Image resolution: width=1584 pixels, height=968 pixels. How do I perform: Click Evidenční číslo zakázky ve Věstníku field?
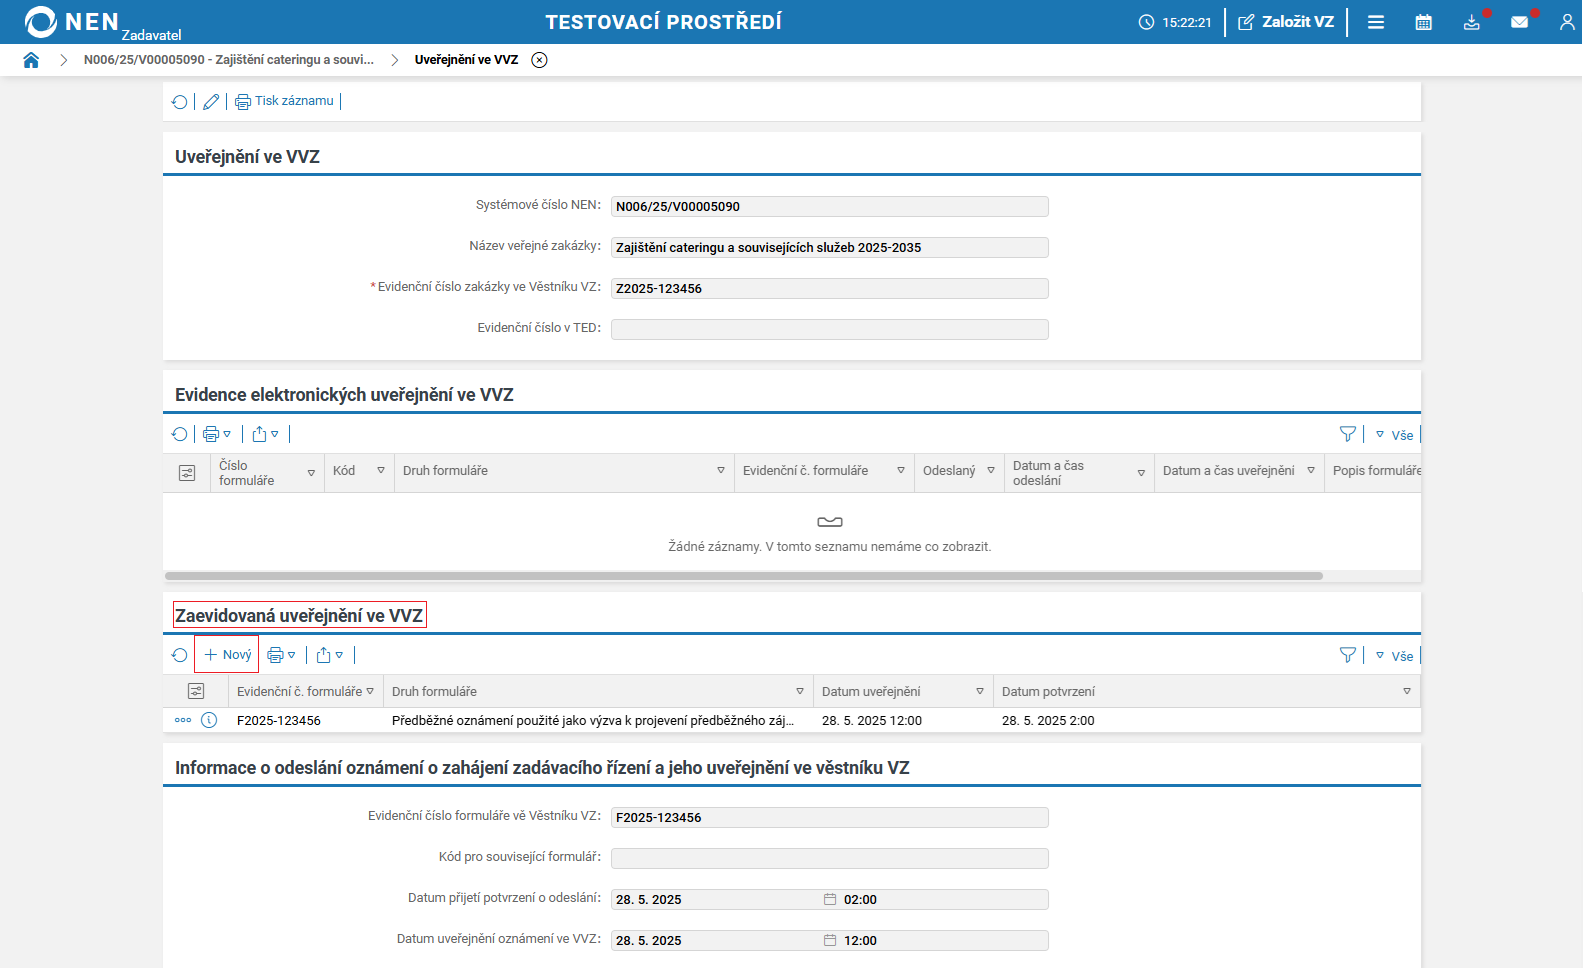[x=830, y=288]
